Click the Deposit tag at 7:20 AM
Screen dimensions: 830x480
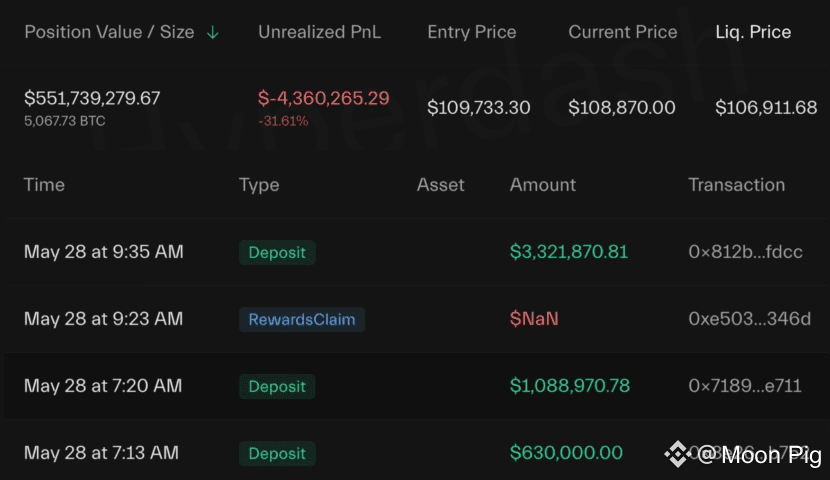(277, 386)
